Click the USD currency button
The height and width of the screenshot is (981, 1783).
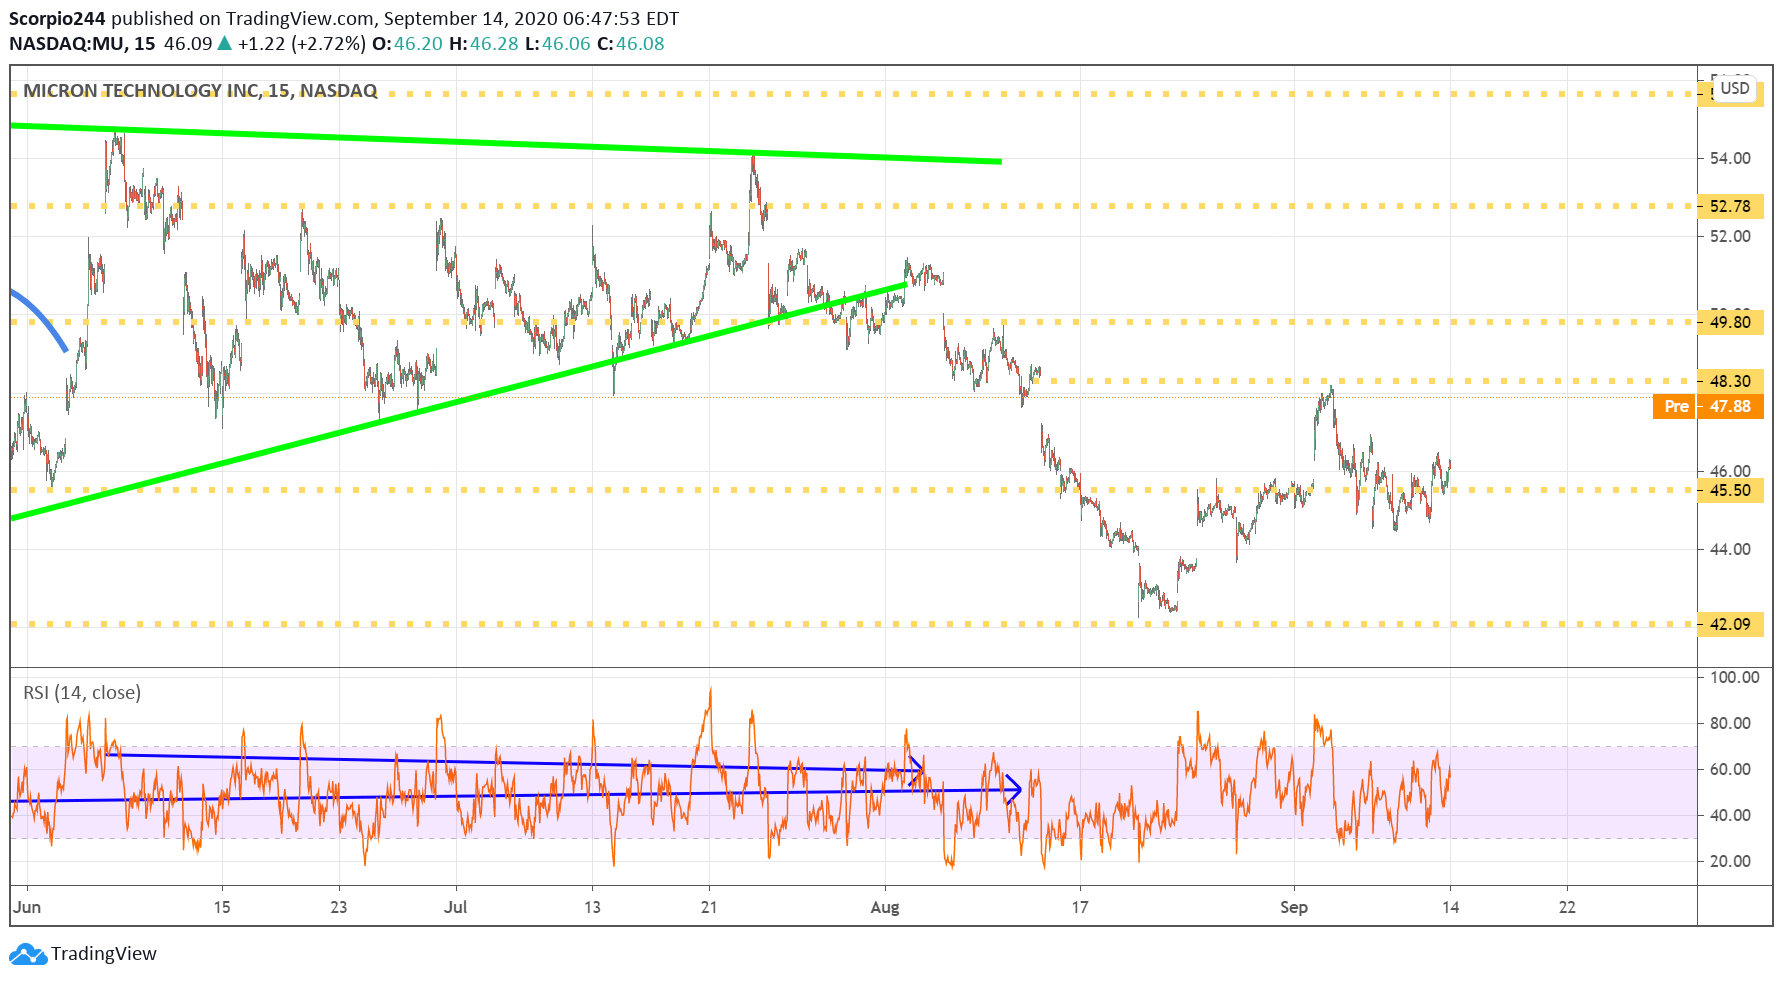tap(1735, 88)
